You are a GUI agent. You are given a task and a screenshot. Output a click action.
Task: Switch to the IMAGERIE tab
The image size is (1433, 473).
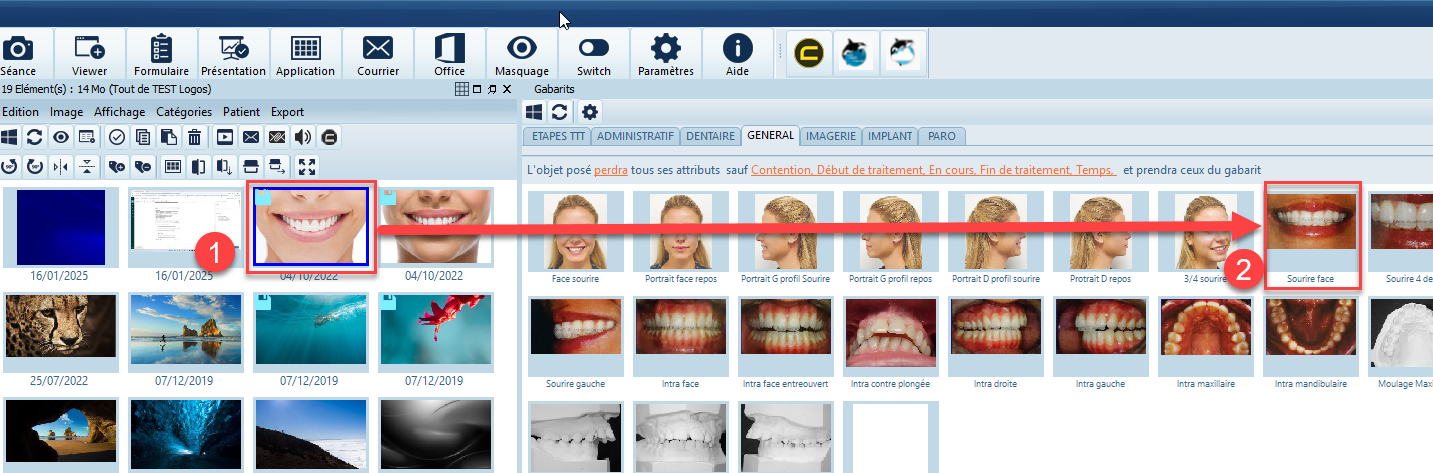[x=830, y=136]
